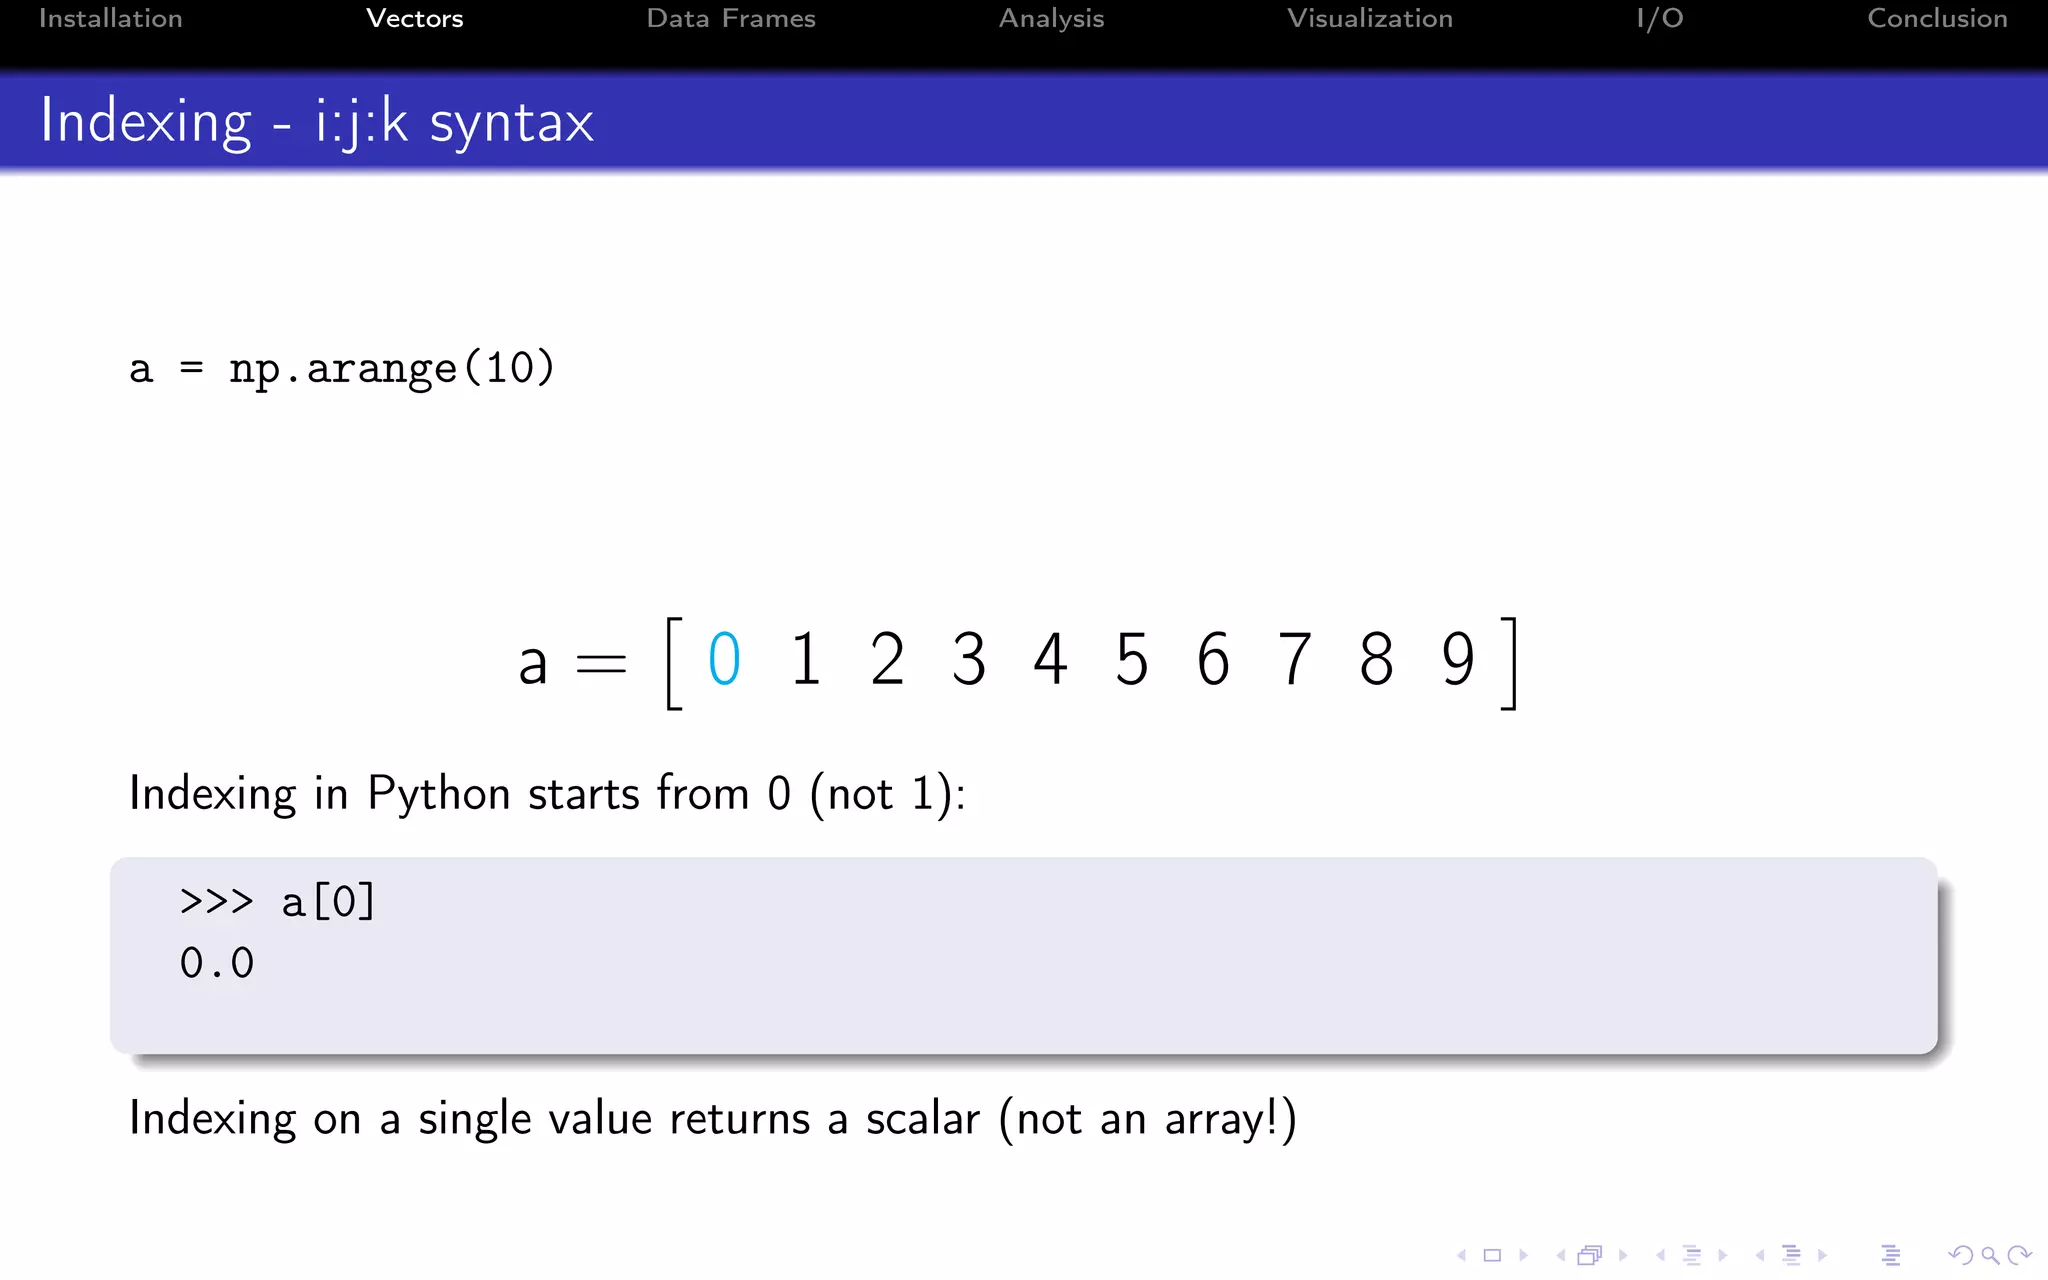Click the magnifier search icon

pyautogui.click(x=1990, y=1255)
